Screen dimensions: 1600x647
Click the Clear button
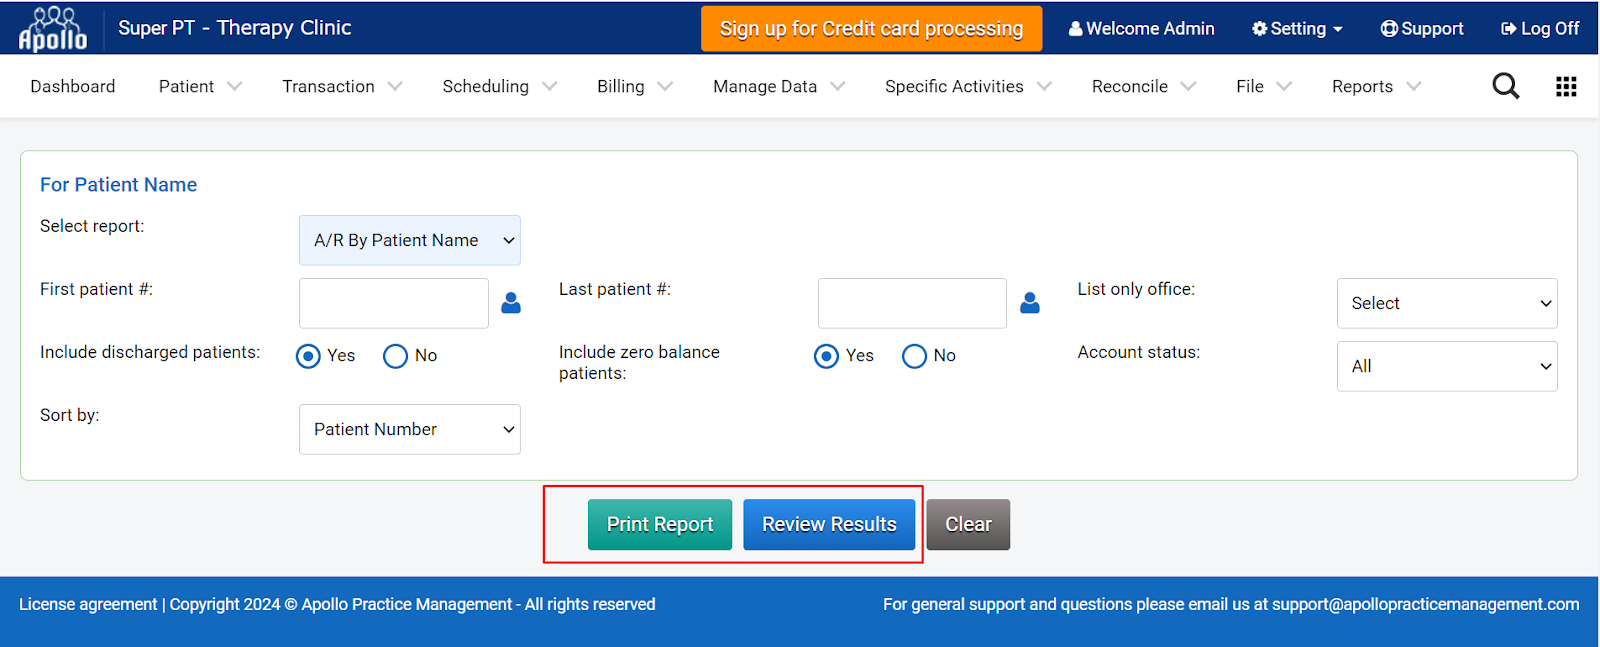click(x=968, y=524)
